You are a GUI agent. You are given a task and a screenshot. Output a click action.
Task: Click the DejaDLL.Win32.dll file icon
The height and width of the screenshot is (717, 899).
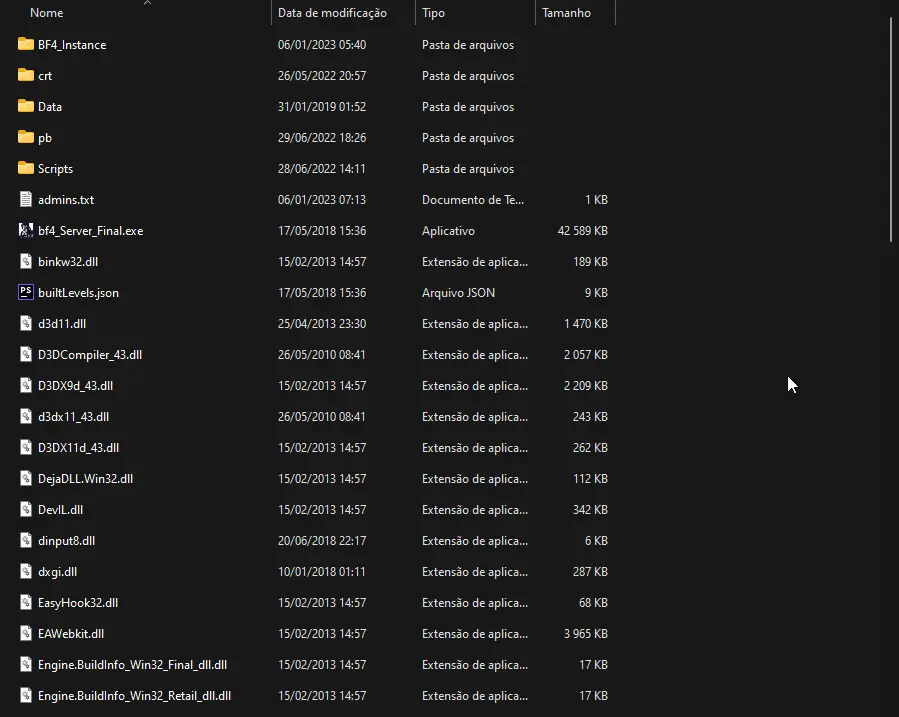(x=26, y=478)
